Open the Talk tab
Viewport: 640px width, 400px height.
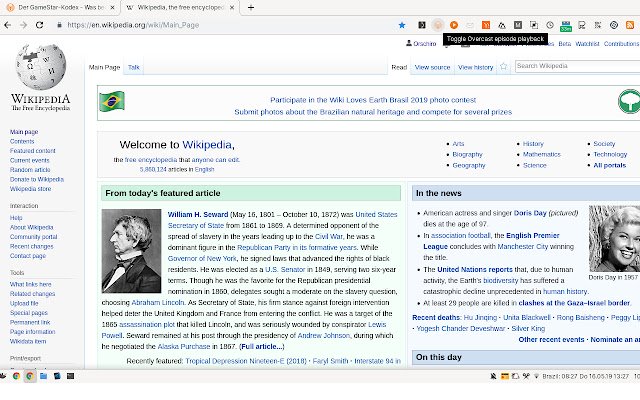tap(133, 67)
